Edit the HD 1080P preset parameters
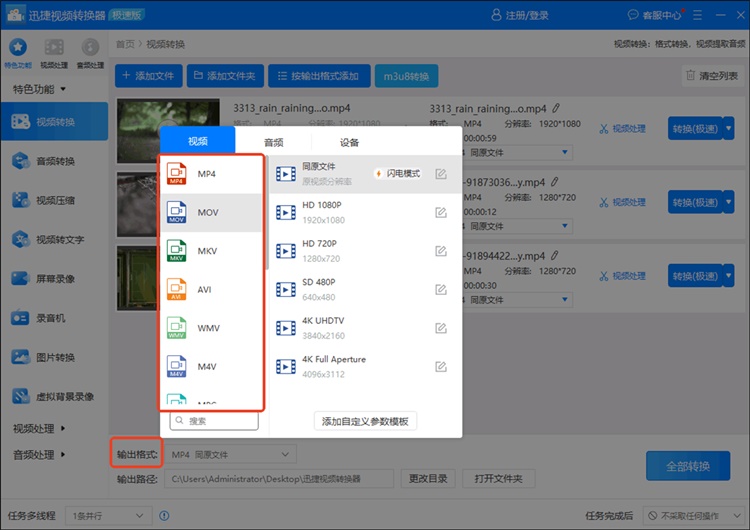 (x=441, y=212)
